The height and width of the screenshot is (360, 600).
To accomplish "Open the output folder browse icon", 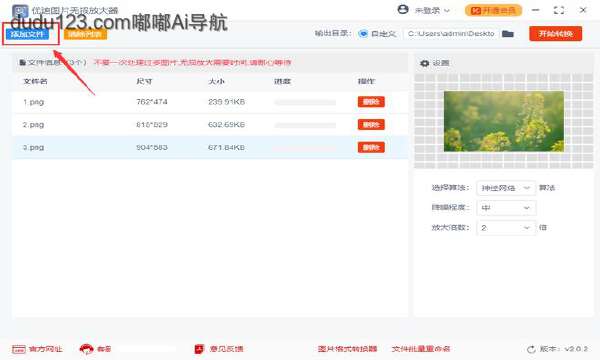I will click(508, 34).
